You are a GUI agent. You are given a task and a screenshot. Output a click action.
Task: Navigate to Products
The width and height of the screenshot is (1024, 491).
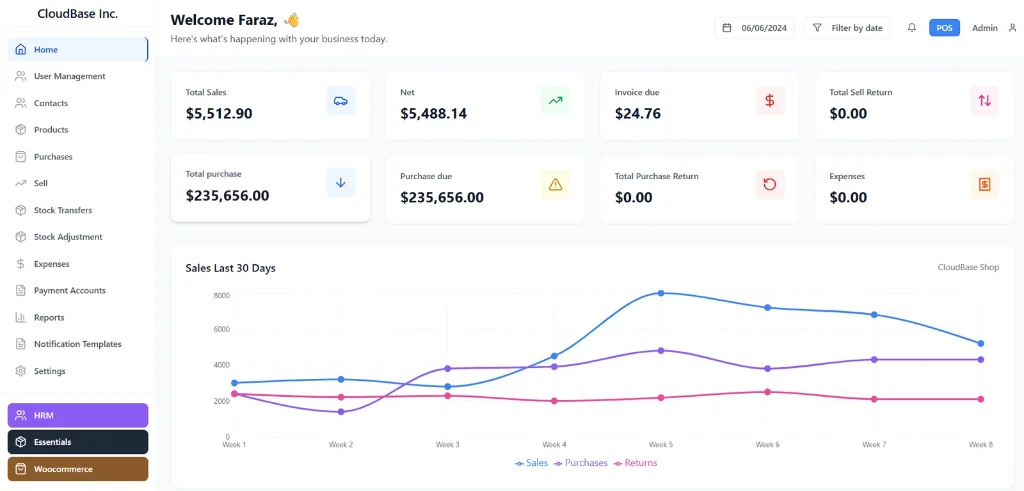78,130
